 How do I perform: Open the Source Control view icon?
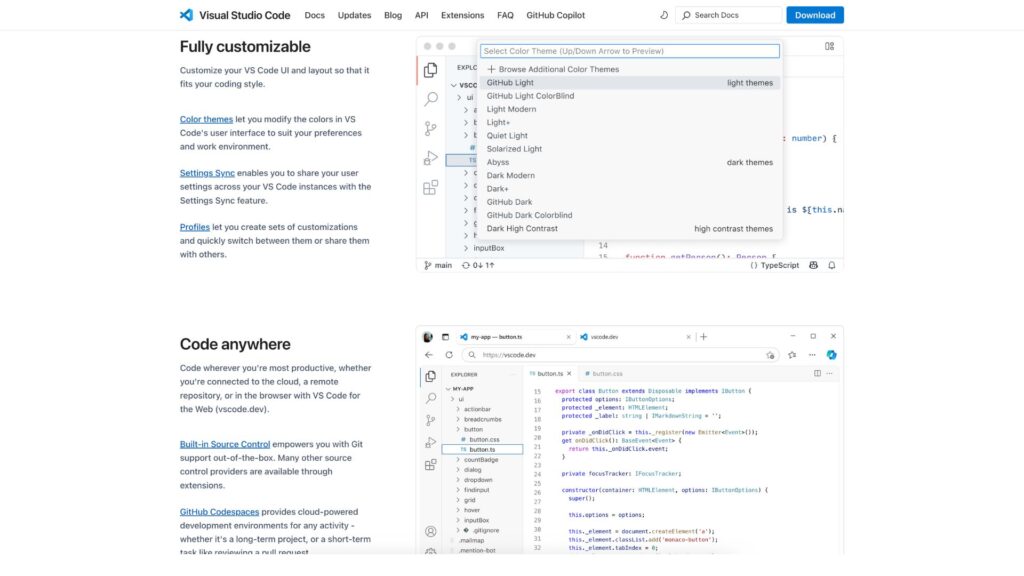[x=431, y=128]
